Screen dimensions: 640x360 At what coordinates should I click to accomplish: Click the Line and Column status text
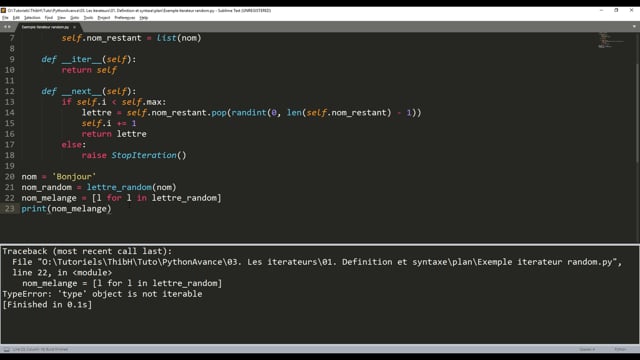coord(40,349)
